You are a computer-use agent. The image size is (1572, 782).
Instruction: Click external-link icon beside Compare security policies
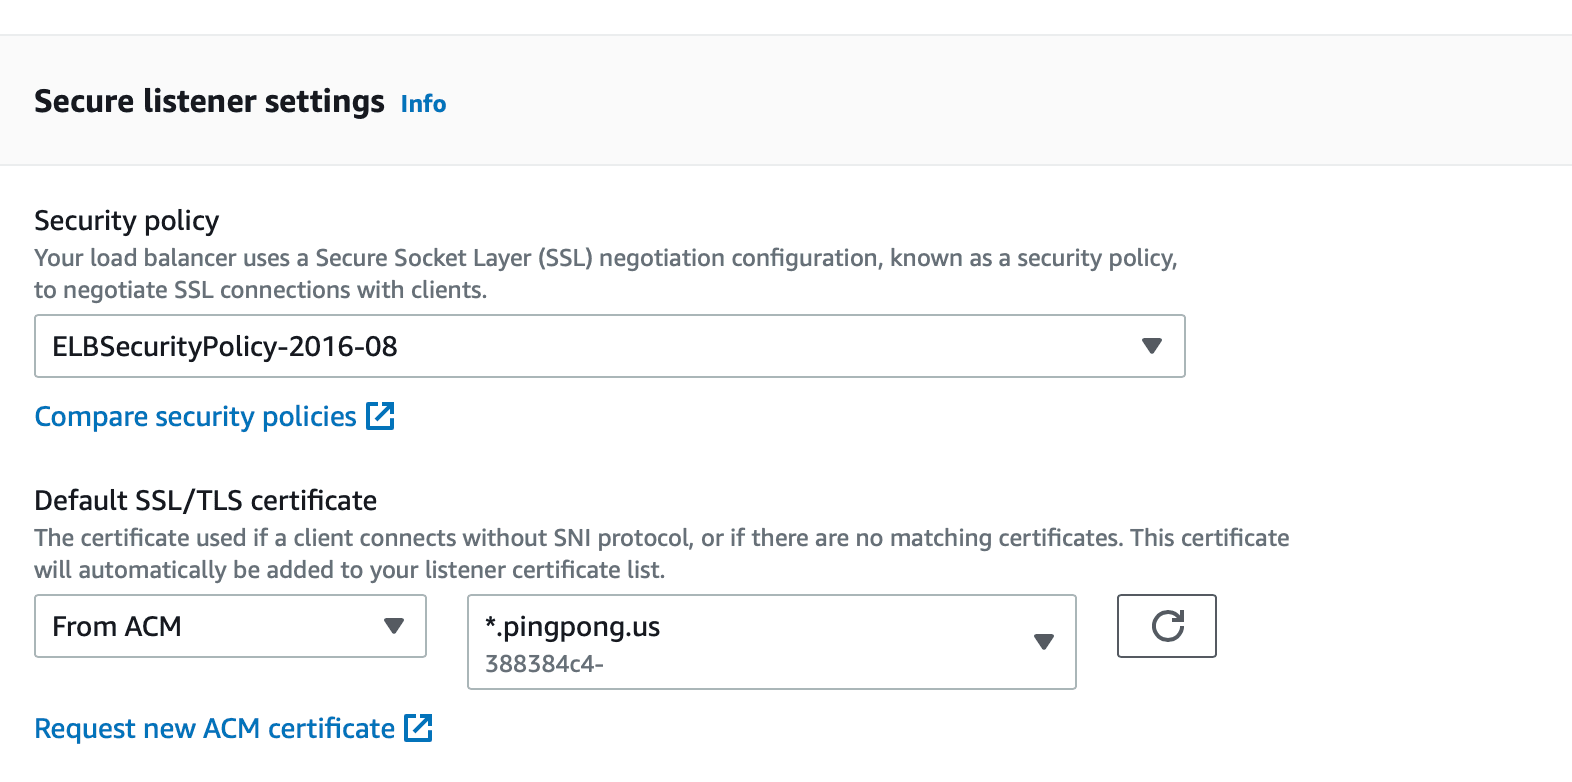(x=380, y=416)
